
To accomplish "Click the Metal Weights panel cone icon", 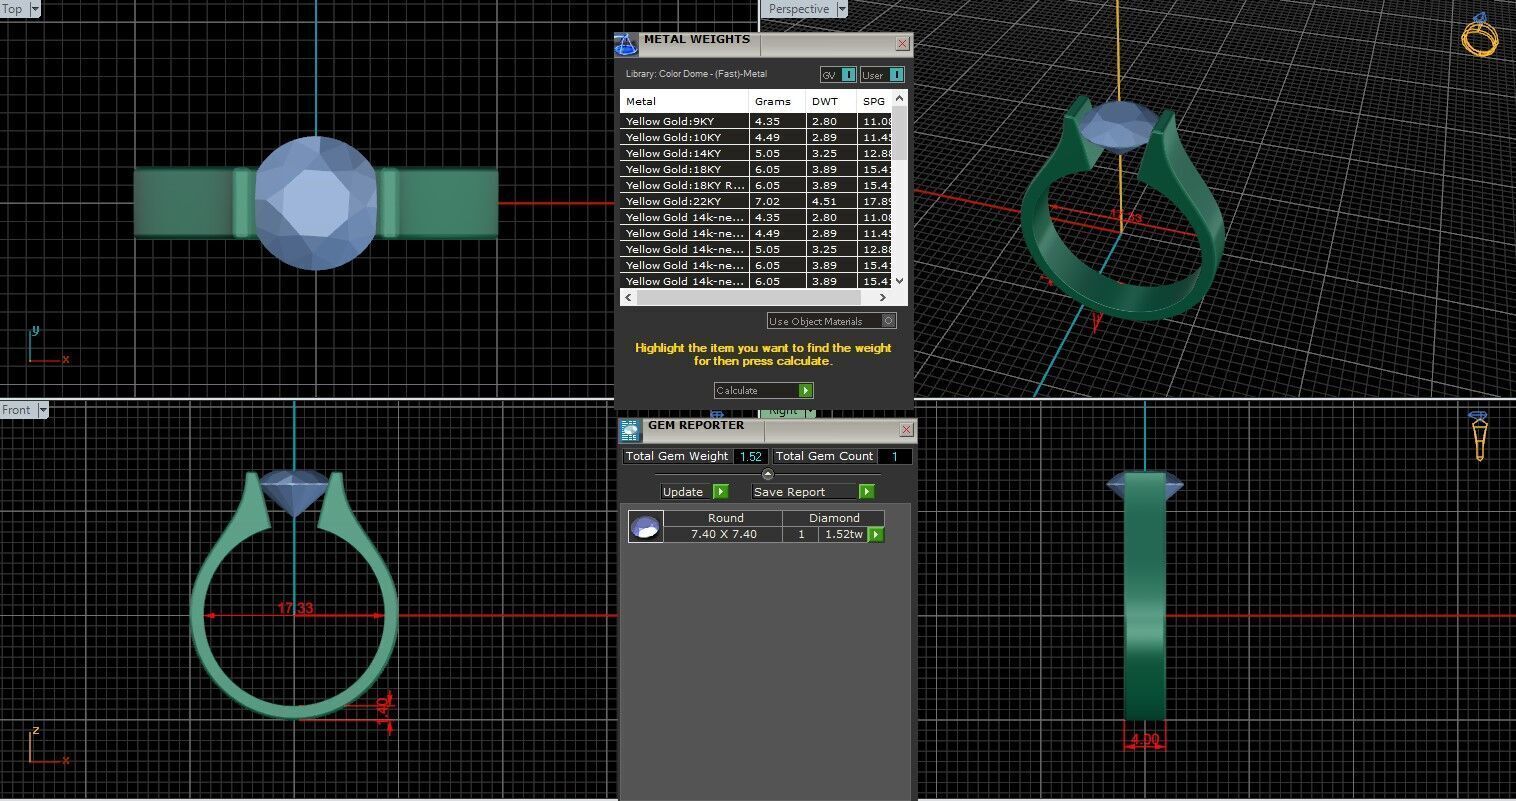I will pyautogui.click(x=626, y=45).
